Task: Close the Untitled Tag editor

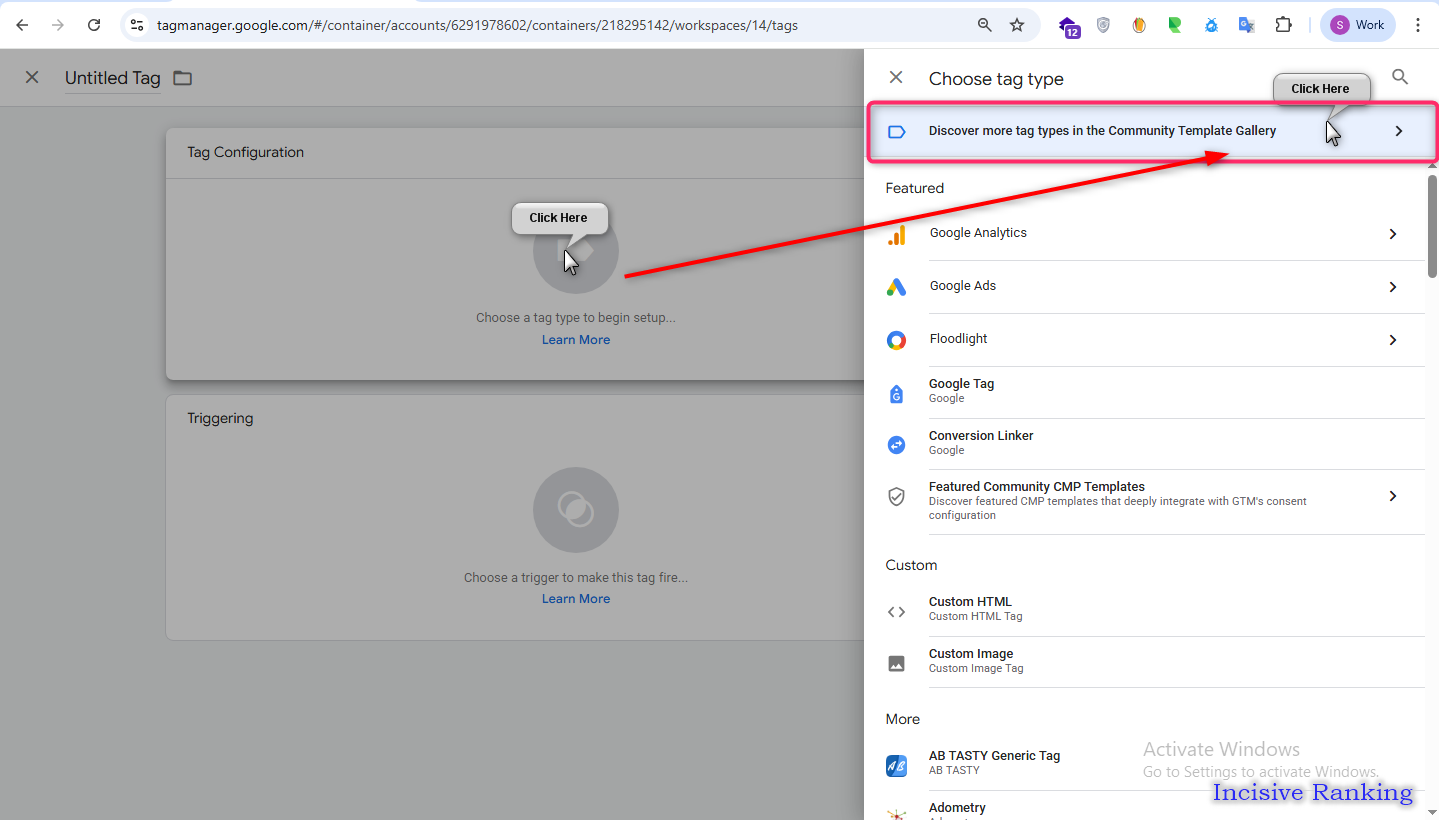Action: click(x=32, y=77)
